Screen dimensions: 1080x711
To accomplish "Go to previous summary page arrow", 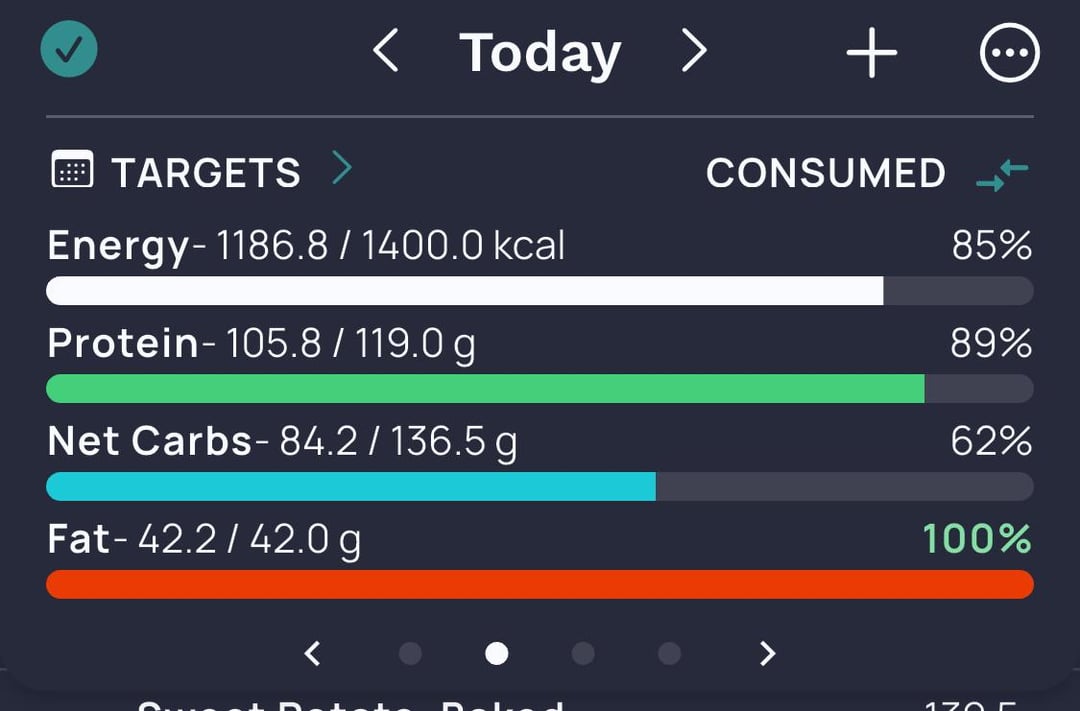I will tap(313, 653).
